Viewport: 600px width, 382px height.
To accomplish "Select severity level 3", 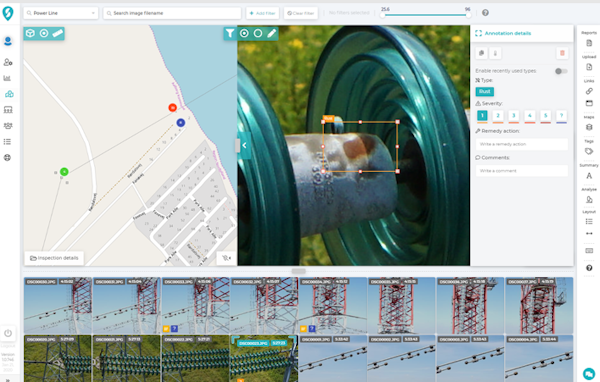I will (x=514, y=115).
